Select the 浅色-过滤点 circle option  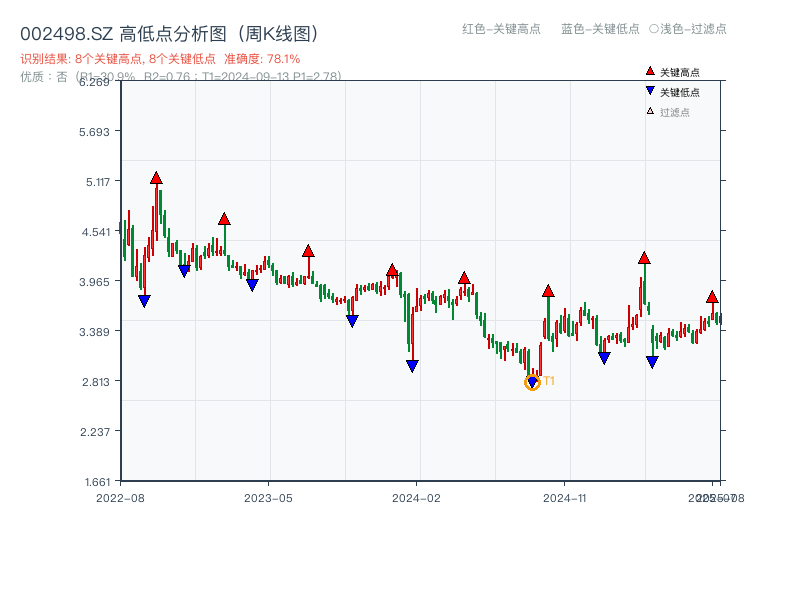654,29
